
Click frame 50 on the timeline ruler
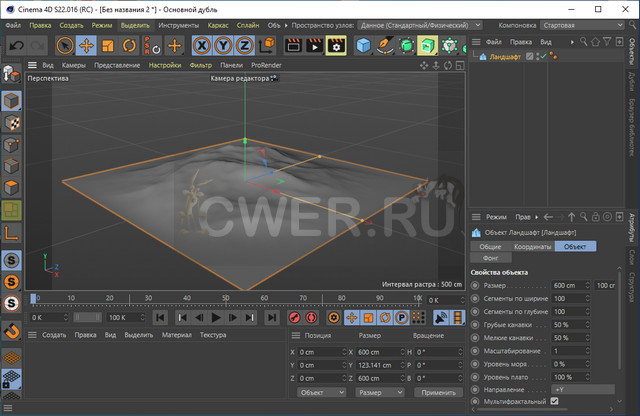[x=226, y=298]
